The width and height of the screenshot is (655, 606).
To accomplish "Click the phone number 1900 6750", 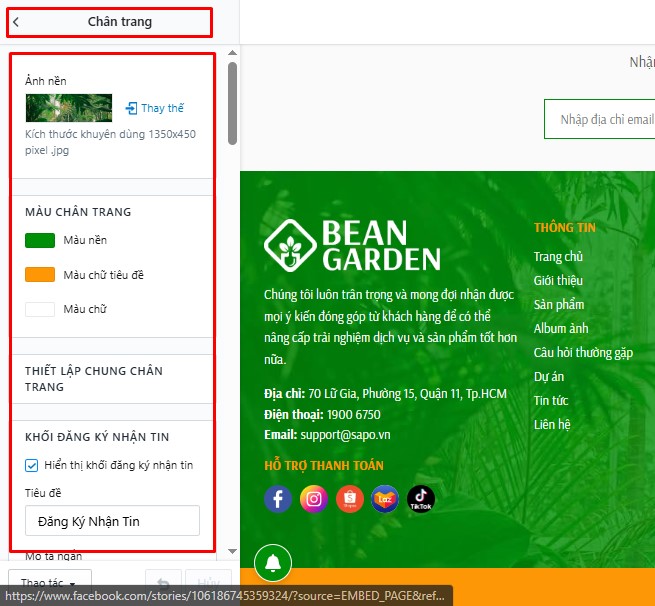I will coord(353,415).
